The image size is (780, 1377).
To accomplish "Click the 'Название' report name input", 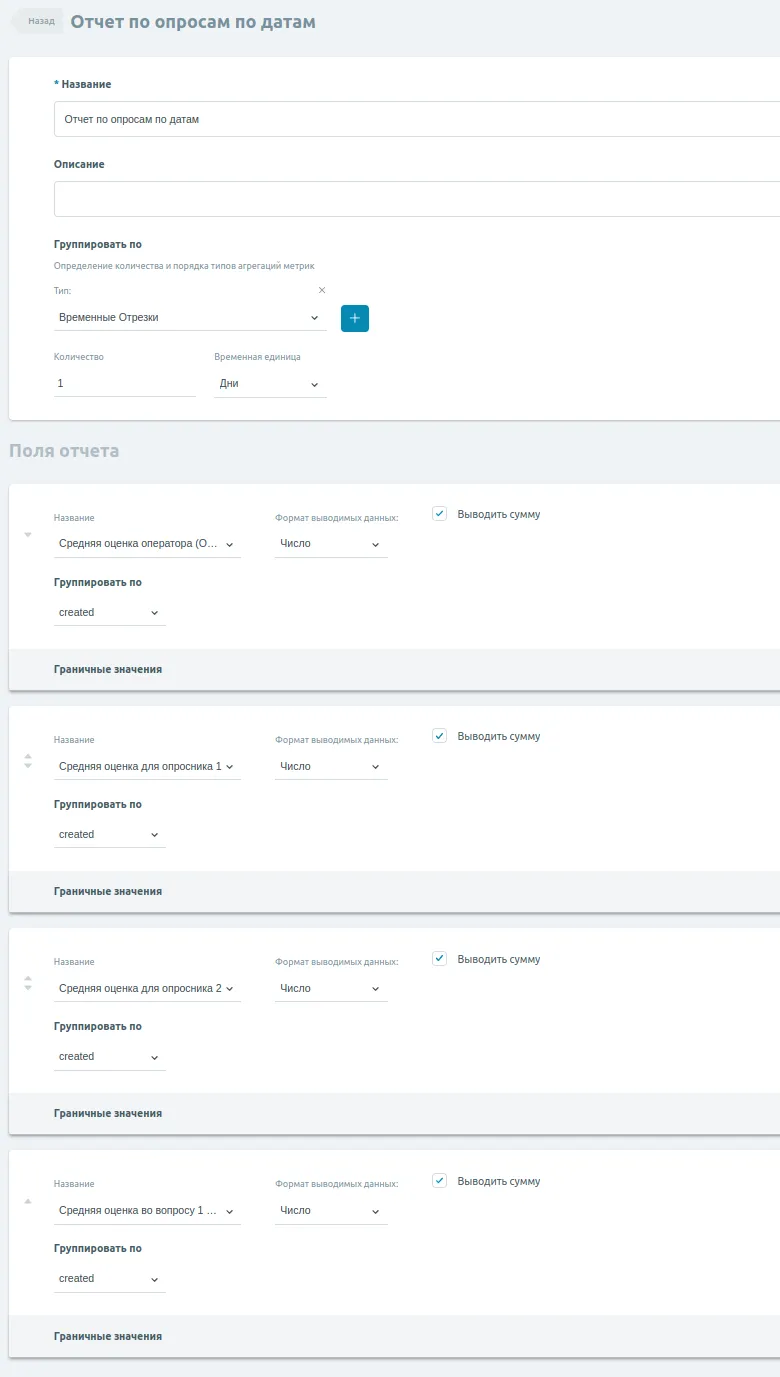I will [x=417, y=119].
